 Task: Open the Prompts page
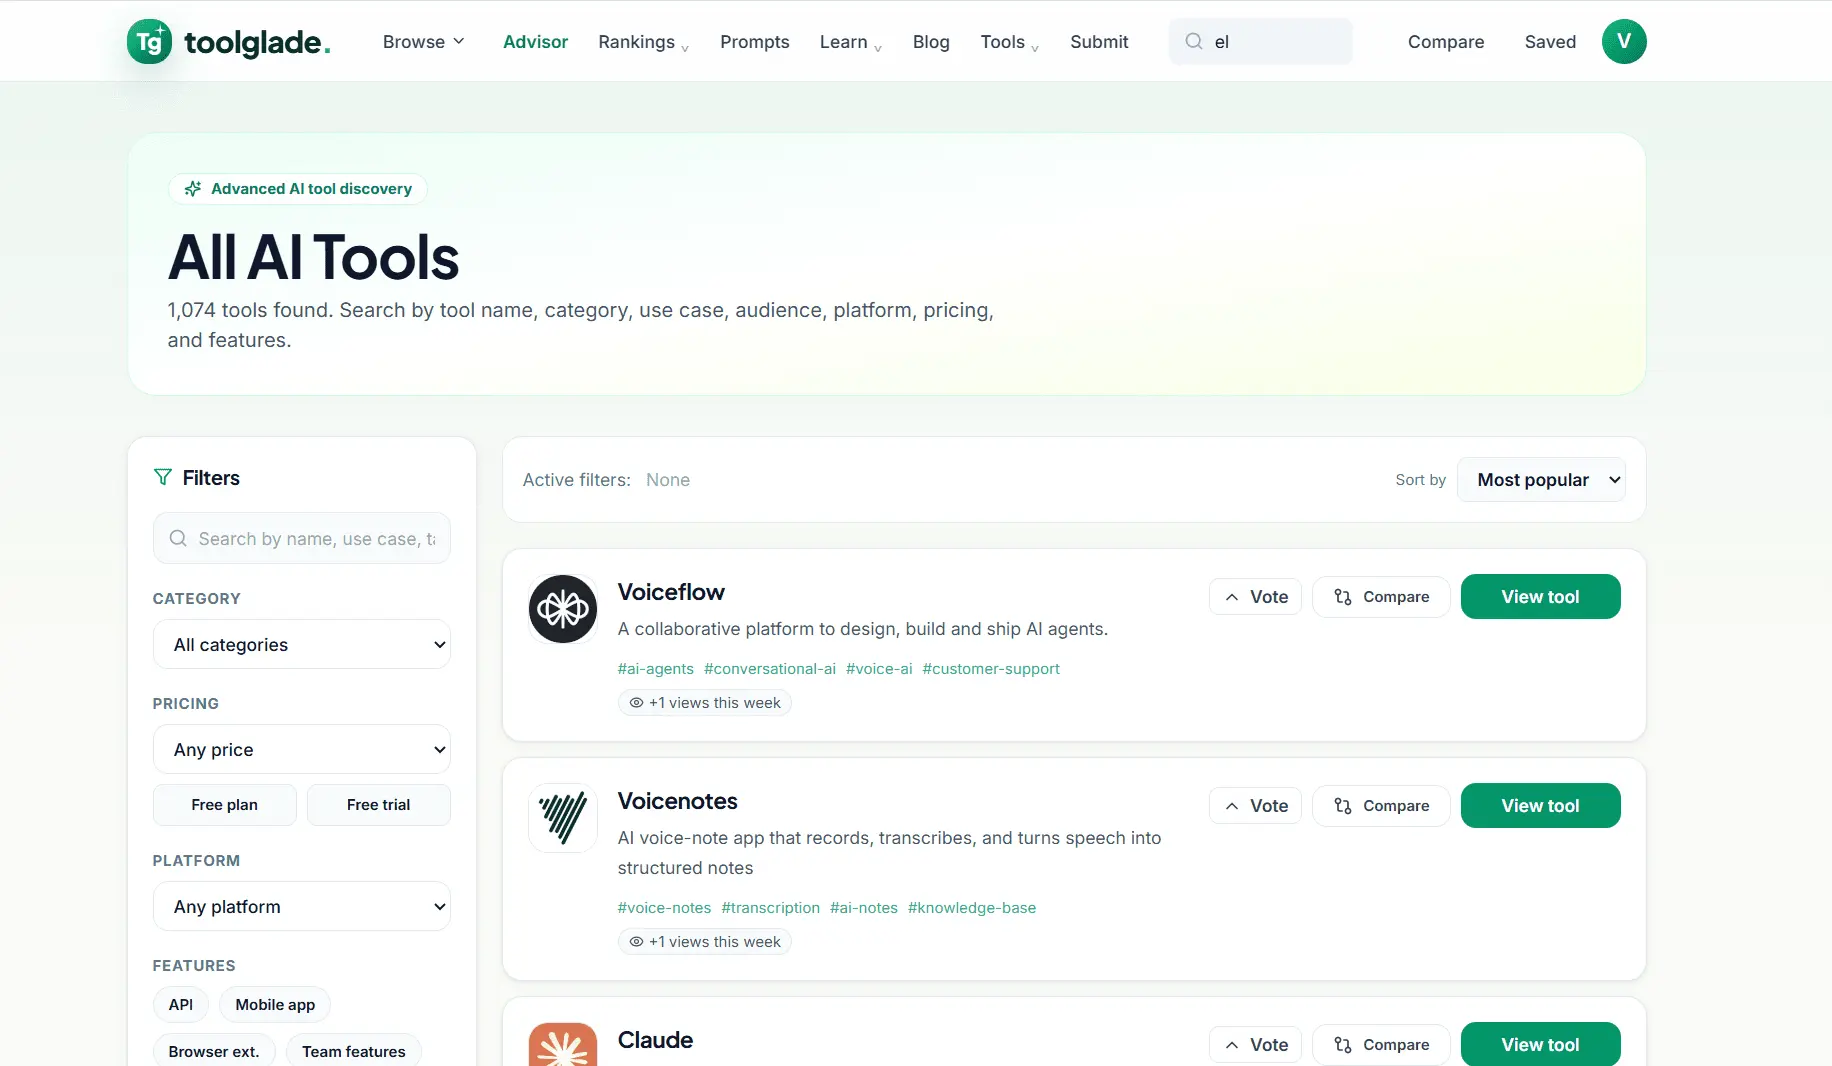(755, 42)
